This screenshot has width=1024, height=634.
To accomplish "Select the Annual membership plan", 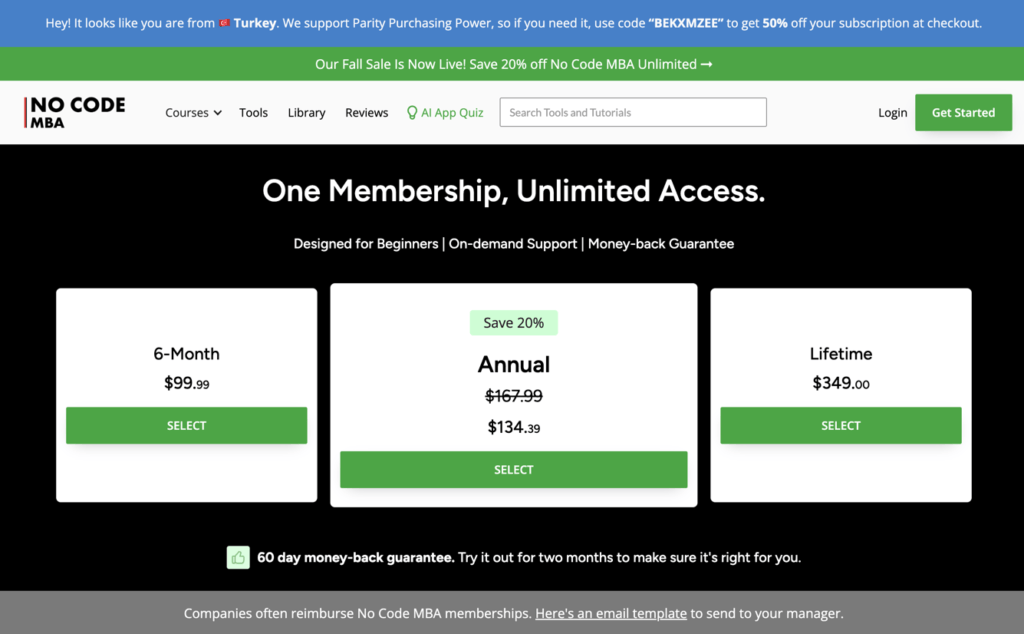I will pos(513,469).
